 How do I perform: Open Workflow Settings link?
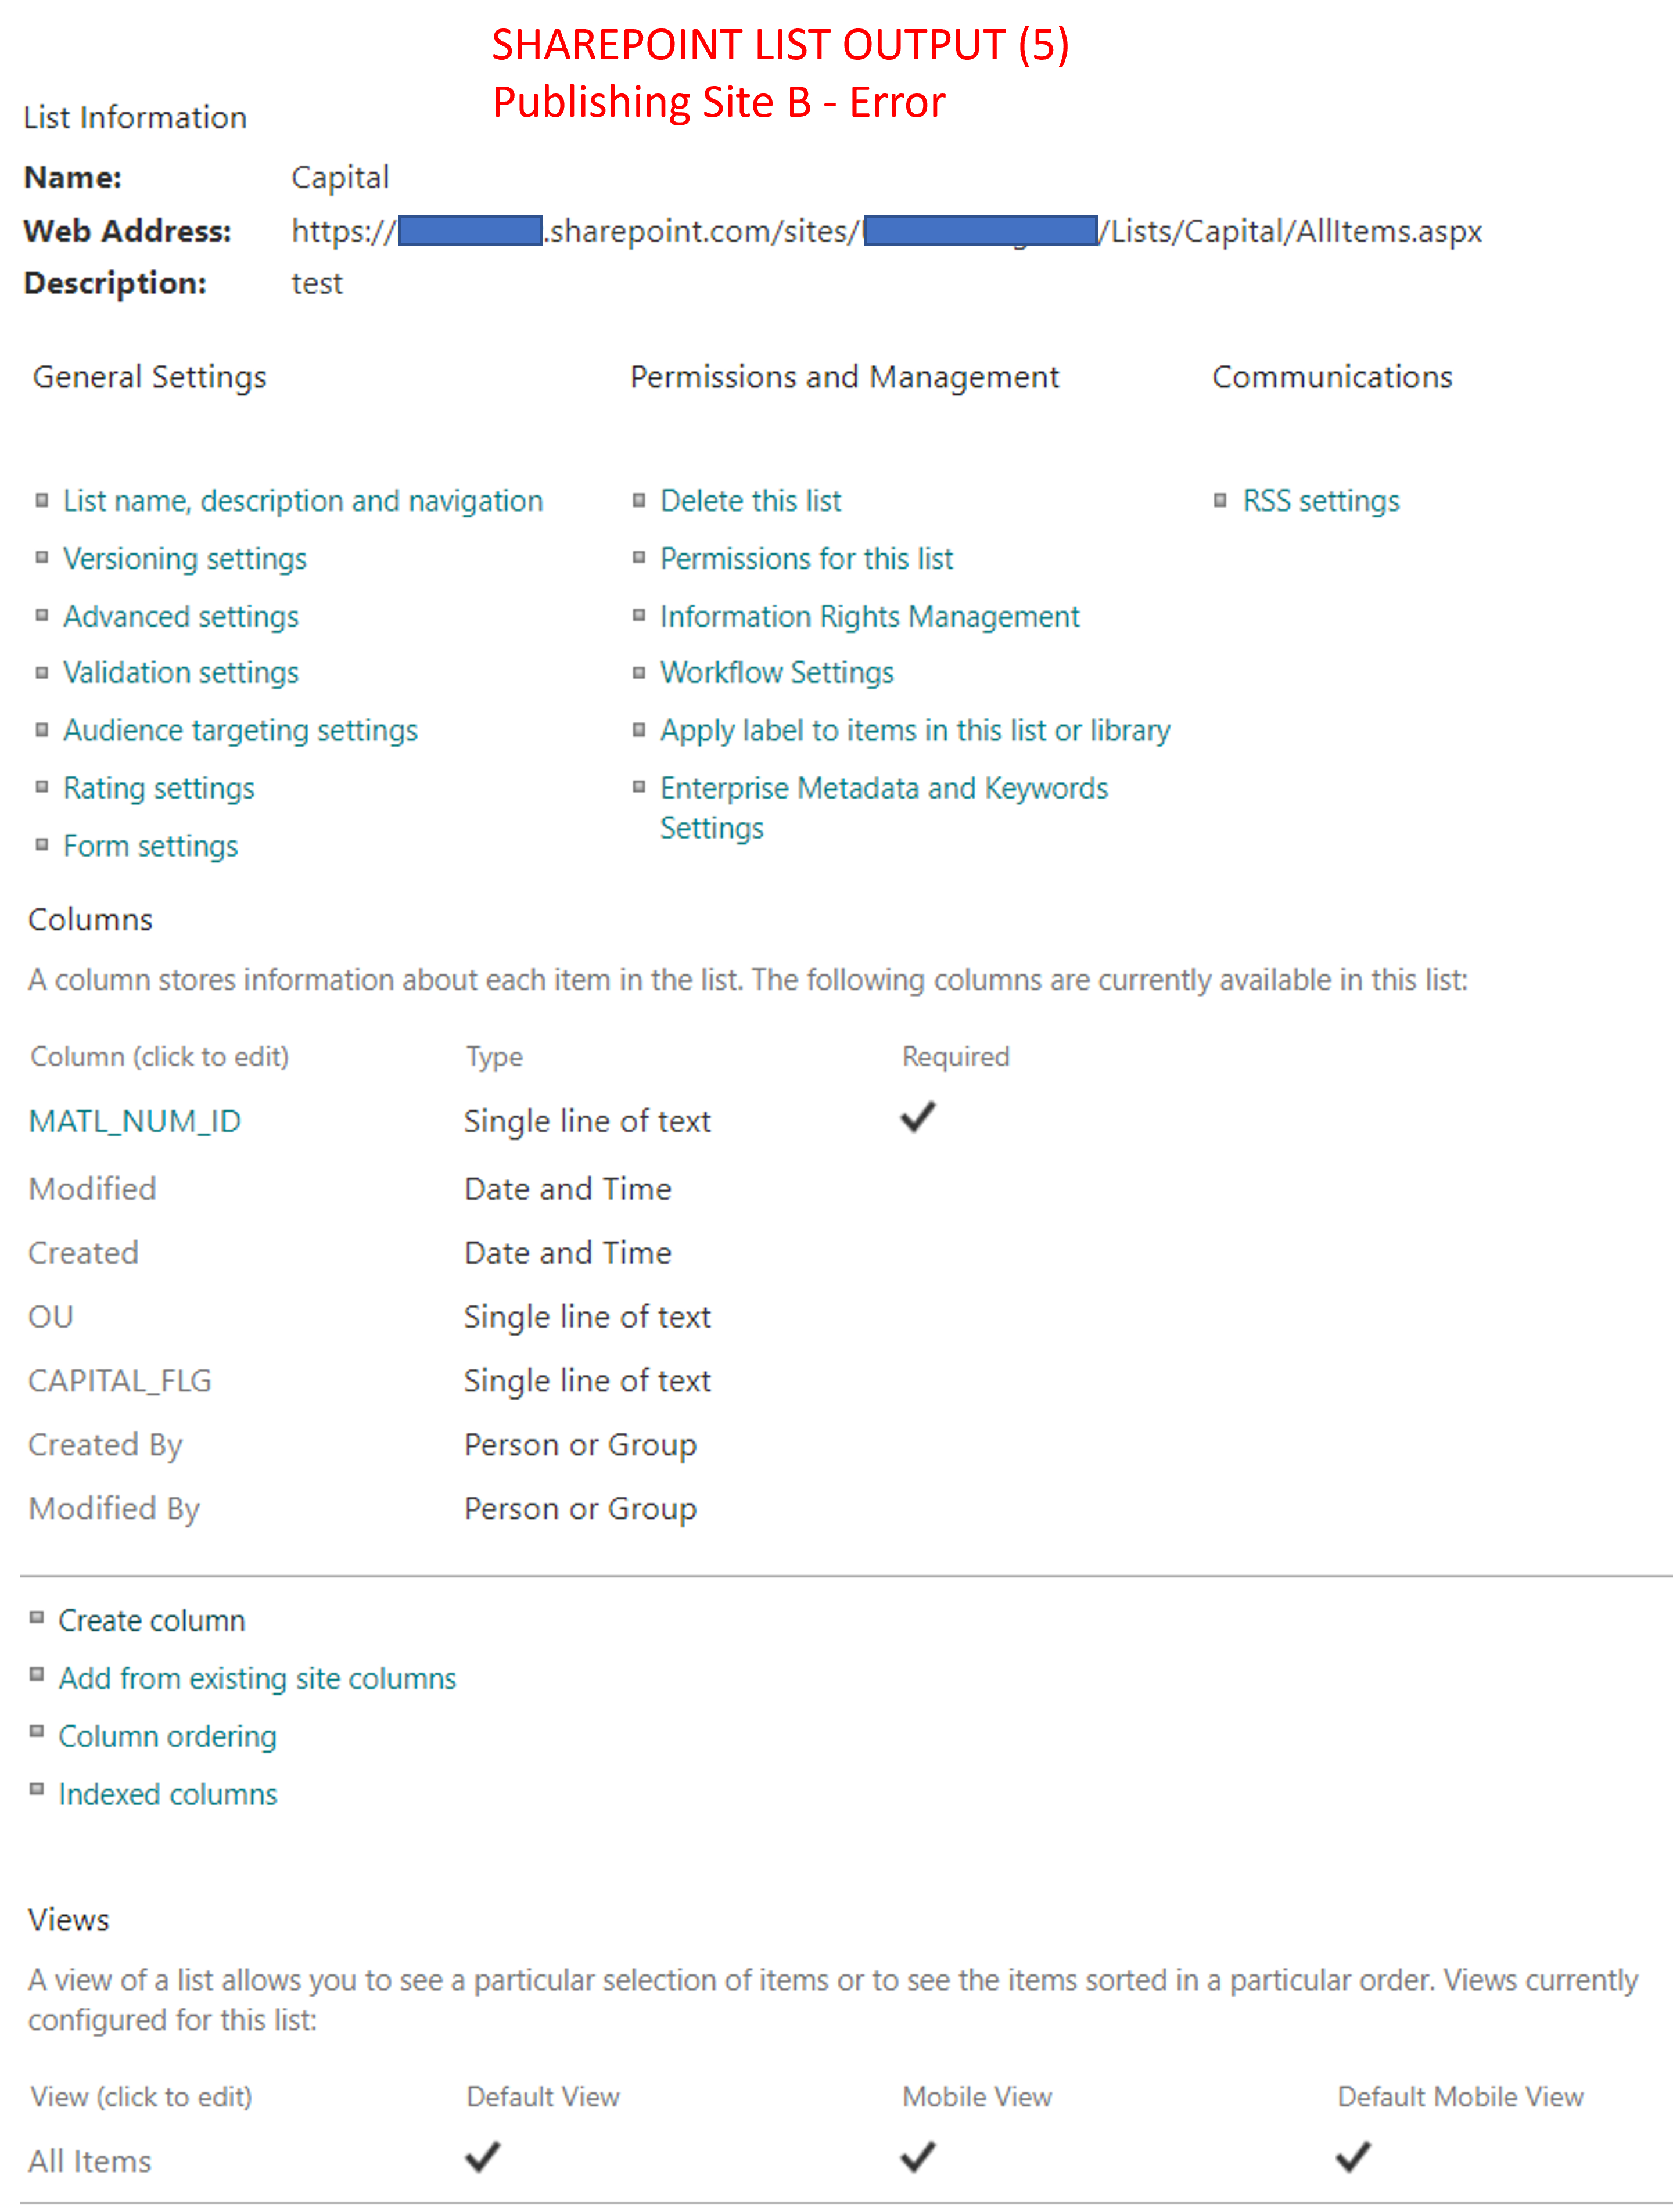point(776,672)
